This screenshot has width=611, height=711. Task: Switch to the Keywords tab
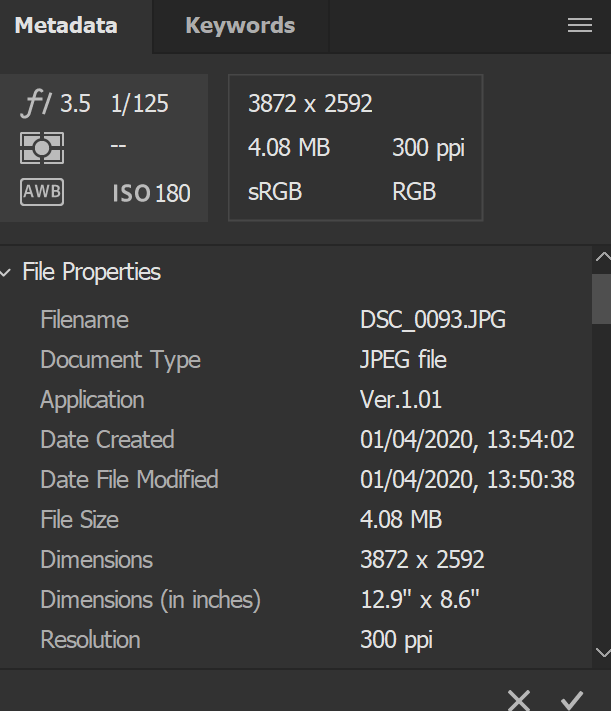(x=240, y=26)
